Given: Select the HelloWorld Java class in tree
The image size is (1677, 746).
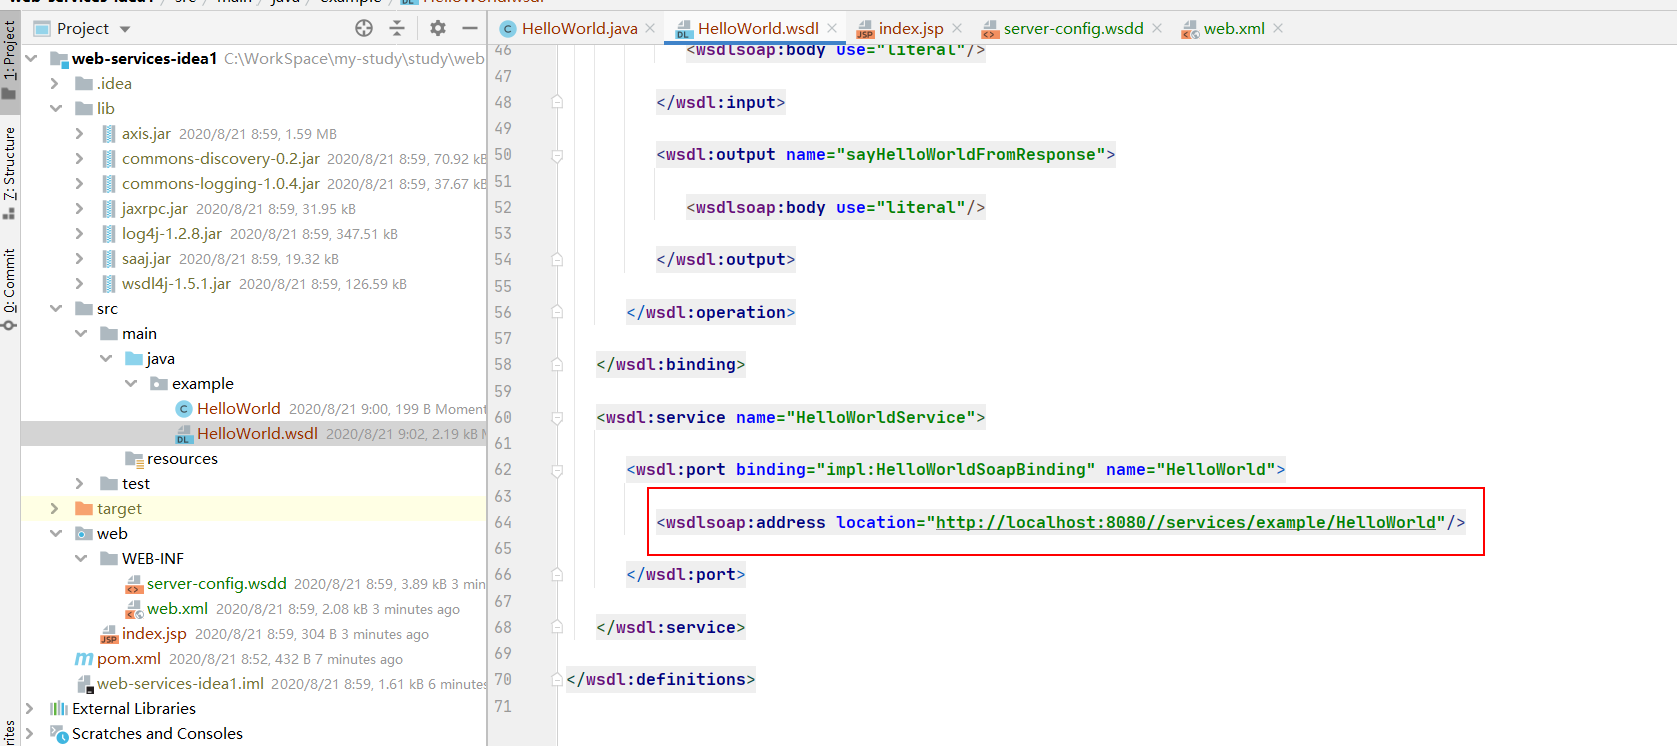Looking at the screenshot, I should coord(238,408).
